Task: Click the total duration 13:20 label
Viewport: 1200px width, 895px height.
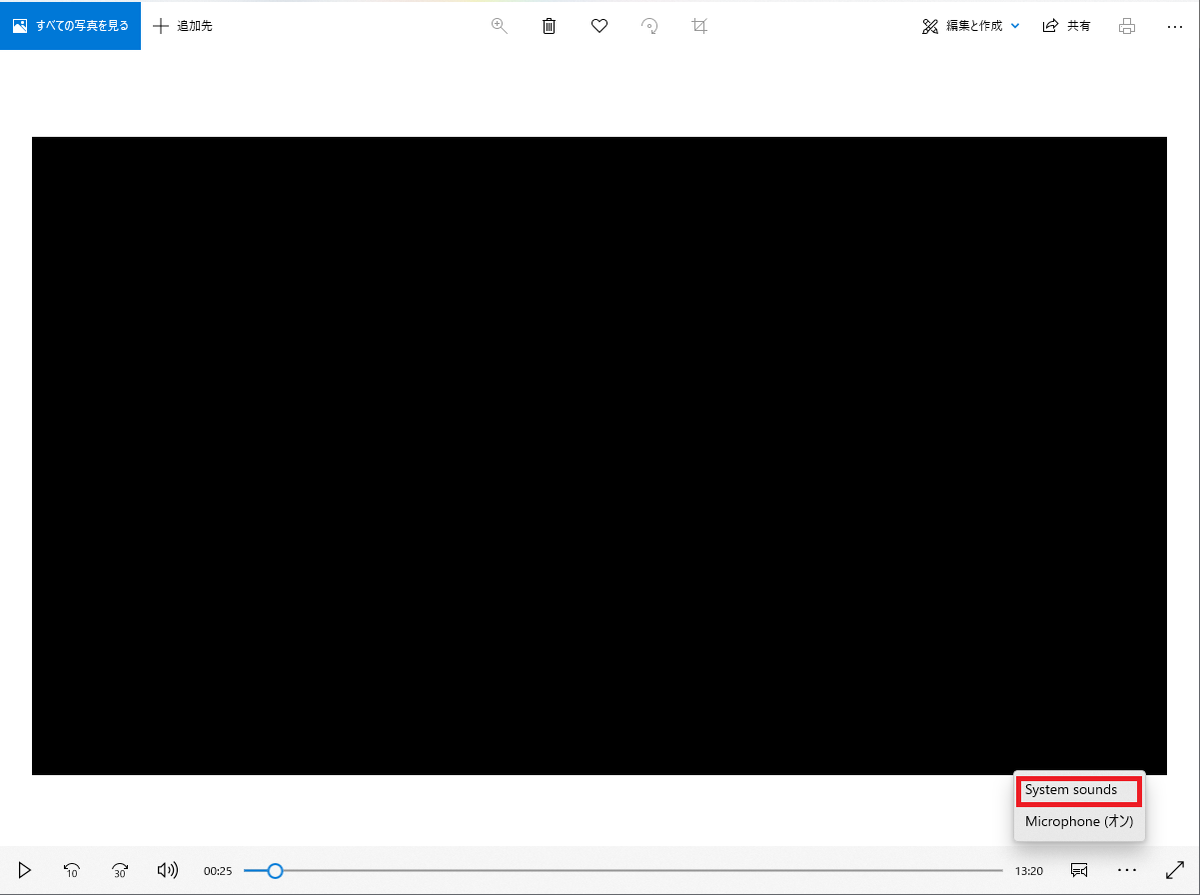Action: (1029, 871)
